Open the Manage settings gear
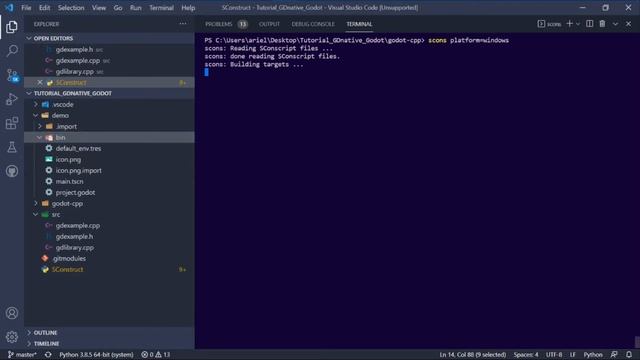Image resolution: width=640 pixels, height=360 pixels. [x=12, y=337]
